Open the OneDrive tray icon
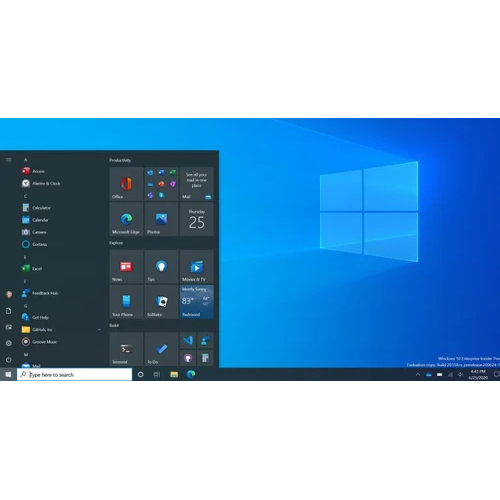The height and width of the screenshot is (500, 500). coord(429,375)
